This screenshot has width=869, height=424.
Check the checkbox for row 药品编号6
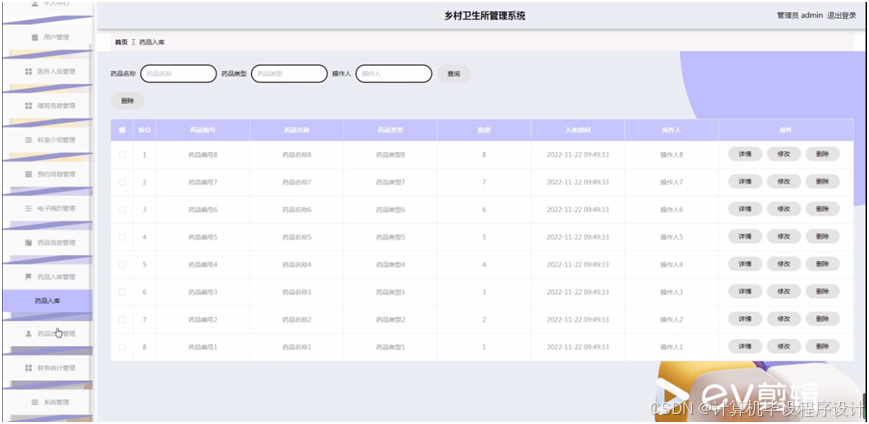[x=122, y=210]
